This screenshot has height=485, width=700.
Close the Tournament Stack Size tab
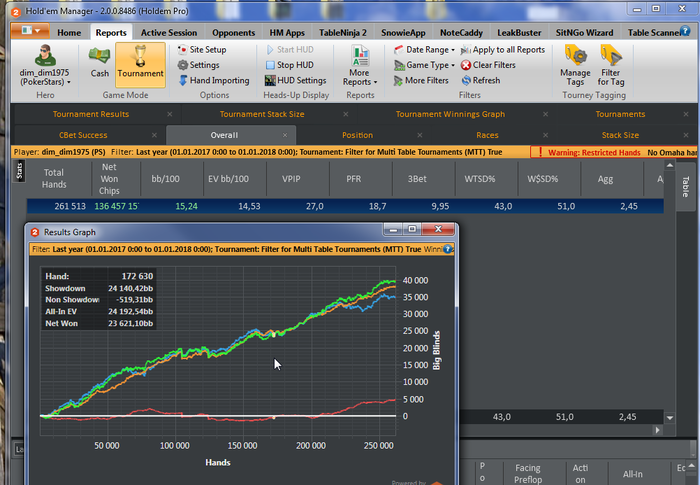click(x=346, y=114)
